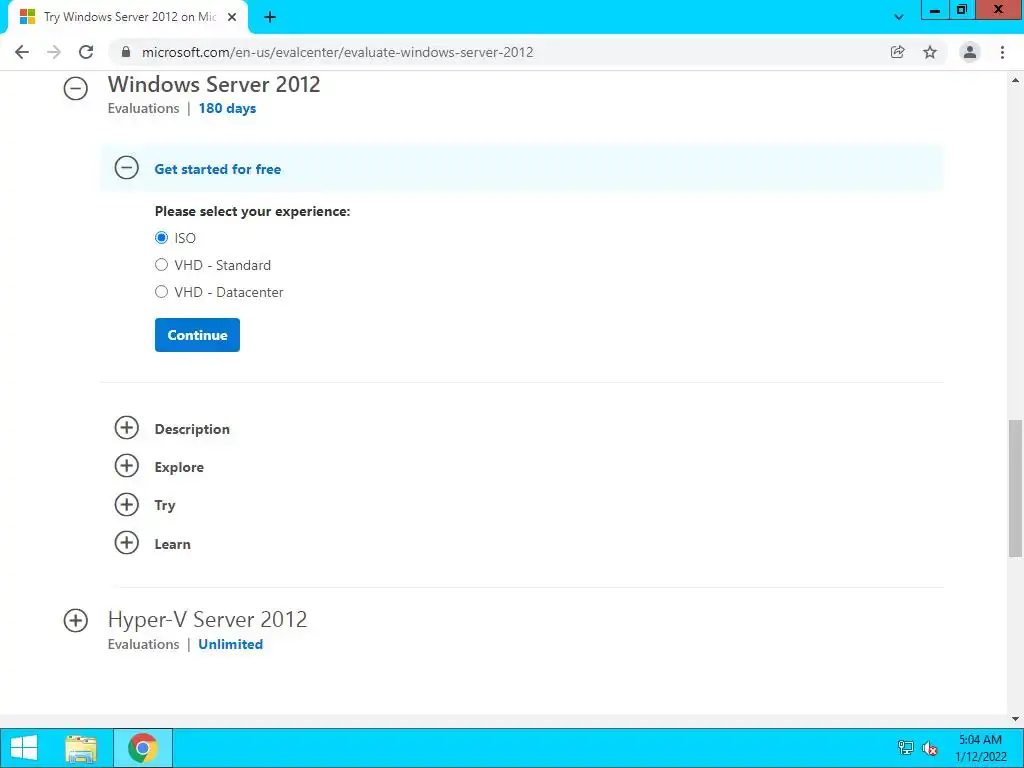Choose VHD - Standard radio option
Image resolution: width=1024 pixels, height=768 pixels.
pos(161,264)
